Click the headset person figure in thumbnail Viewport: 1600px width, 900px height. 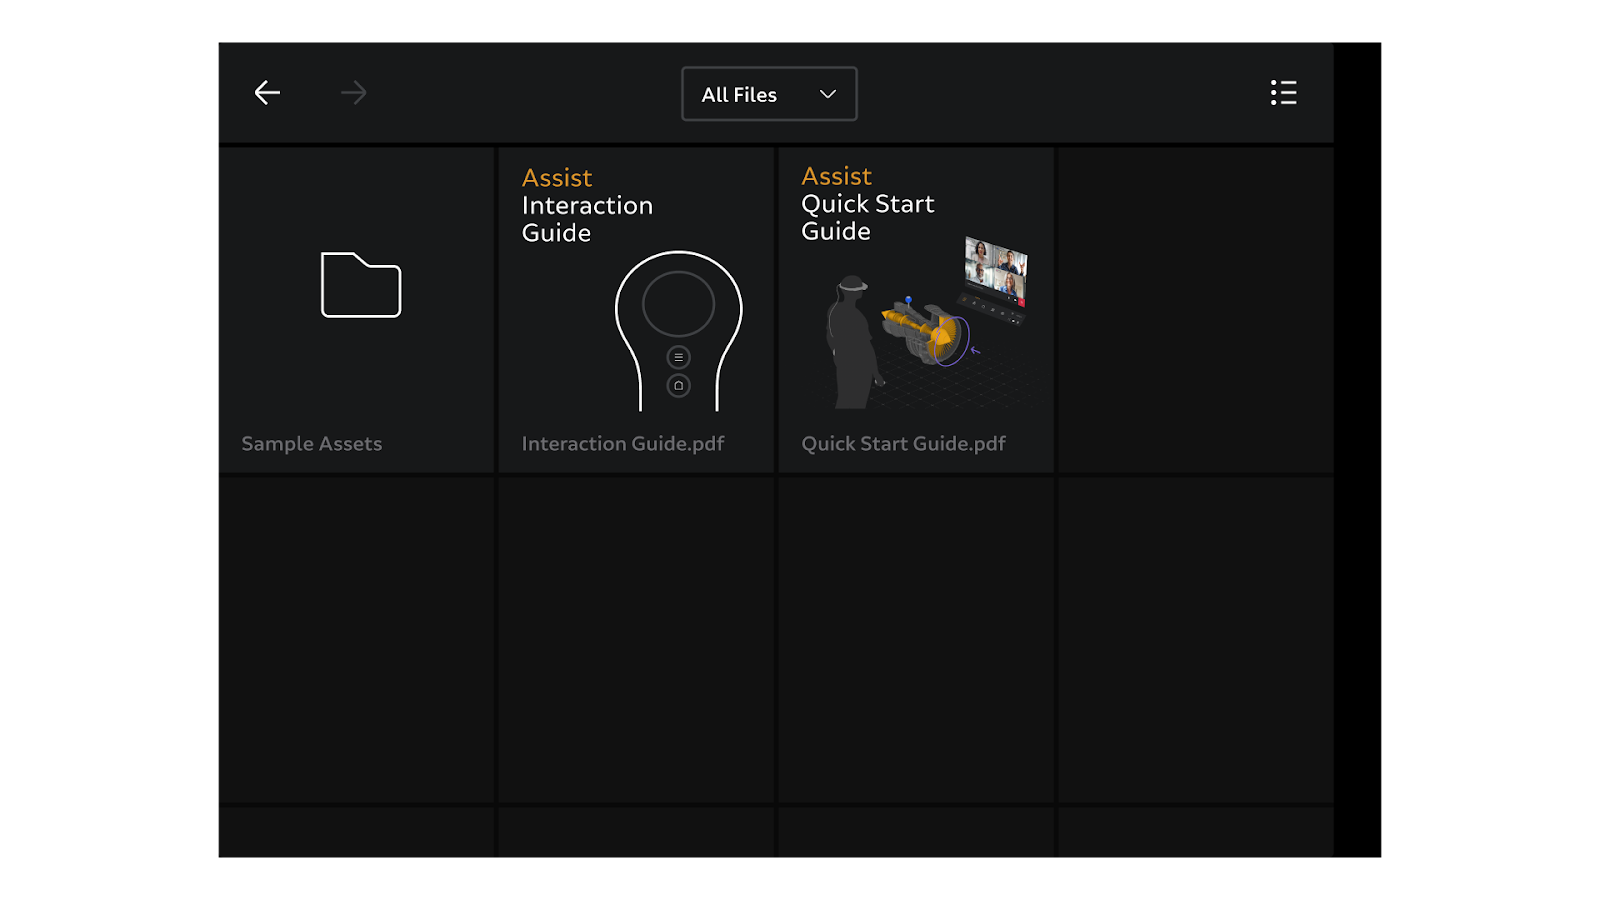pos(852,340)
